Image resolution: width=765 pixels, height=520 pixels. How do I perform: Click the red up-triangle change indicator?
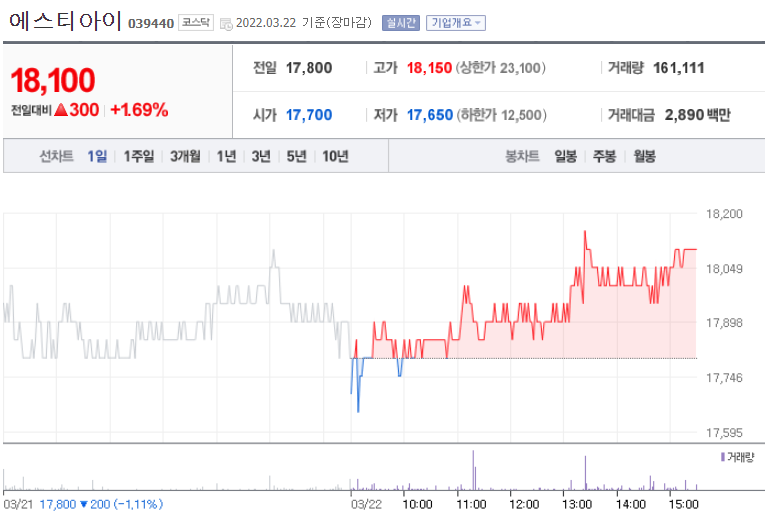tap(61, 110)
